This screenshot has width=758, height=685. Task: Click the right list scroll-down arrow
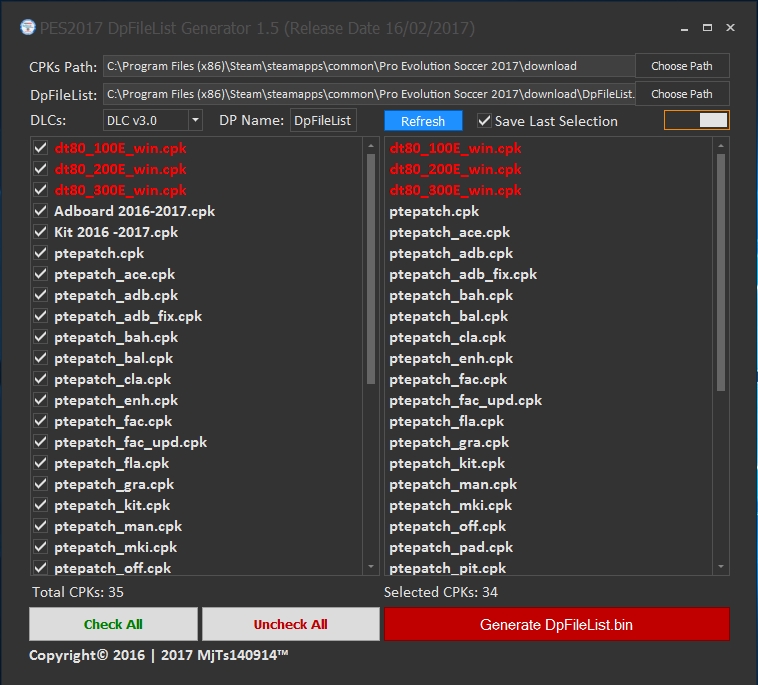pos(721,567)
